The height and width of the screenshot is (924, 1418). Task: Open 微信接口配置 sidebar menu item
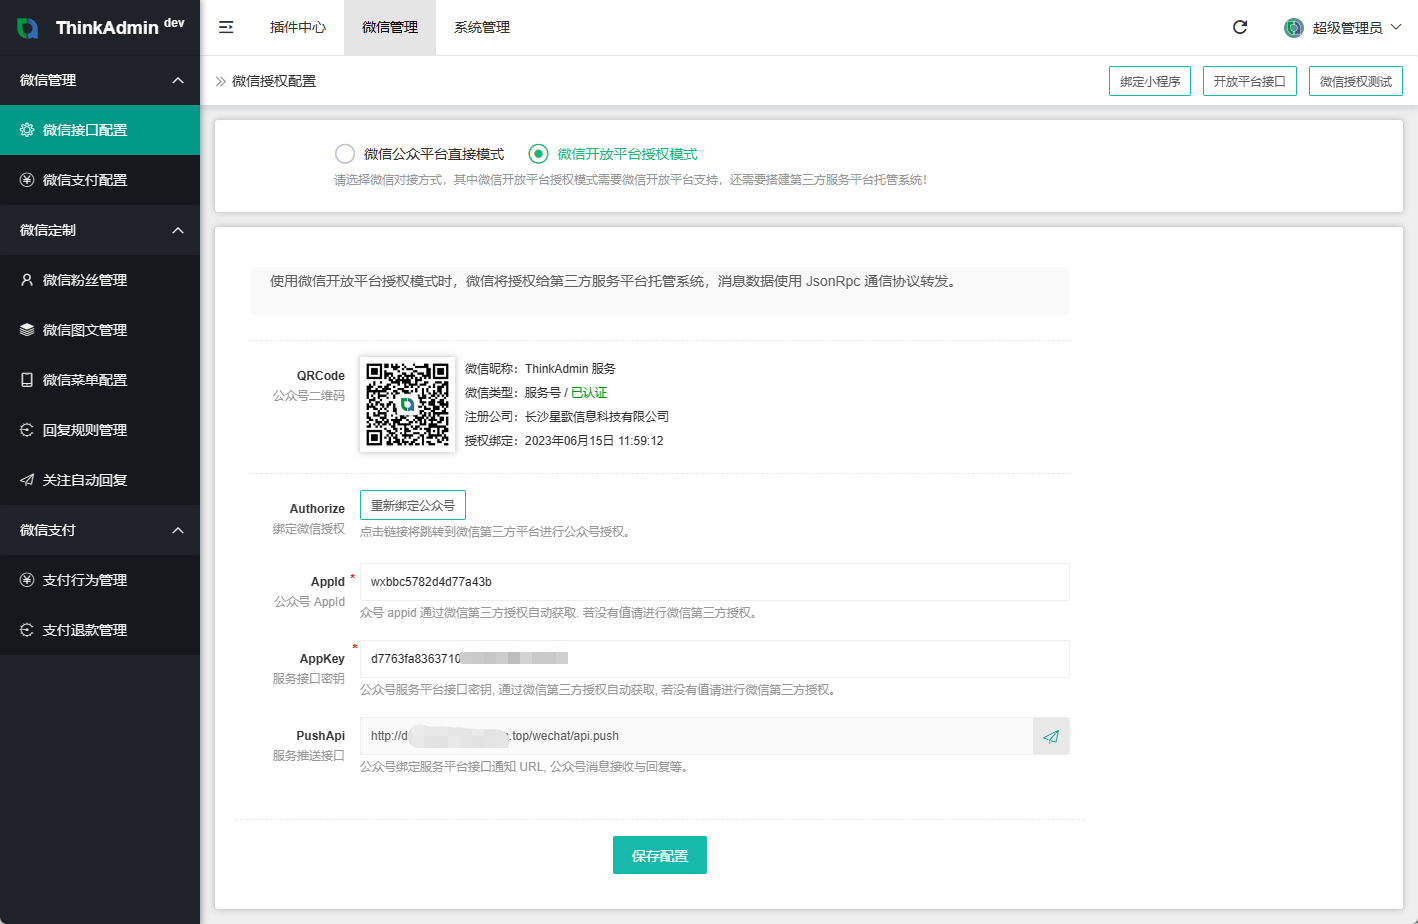coord(100,130)
